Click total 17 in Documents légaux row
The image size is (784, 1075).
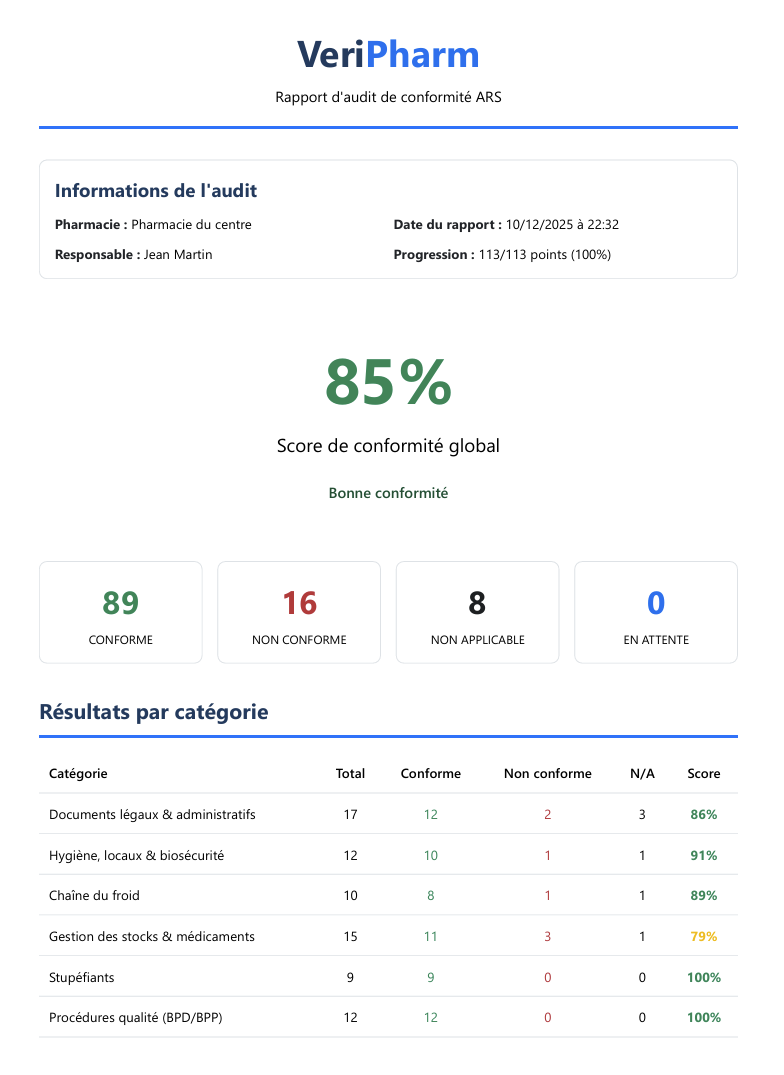(350, 814)
